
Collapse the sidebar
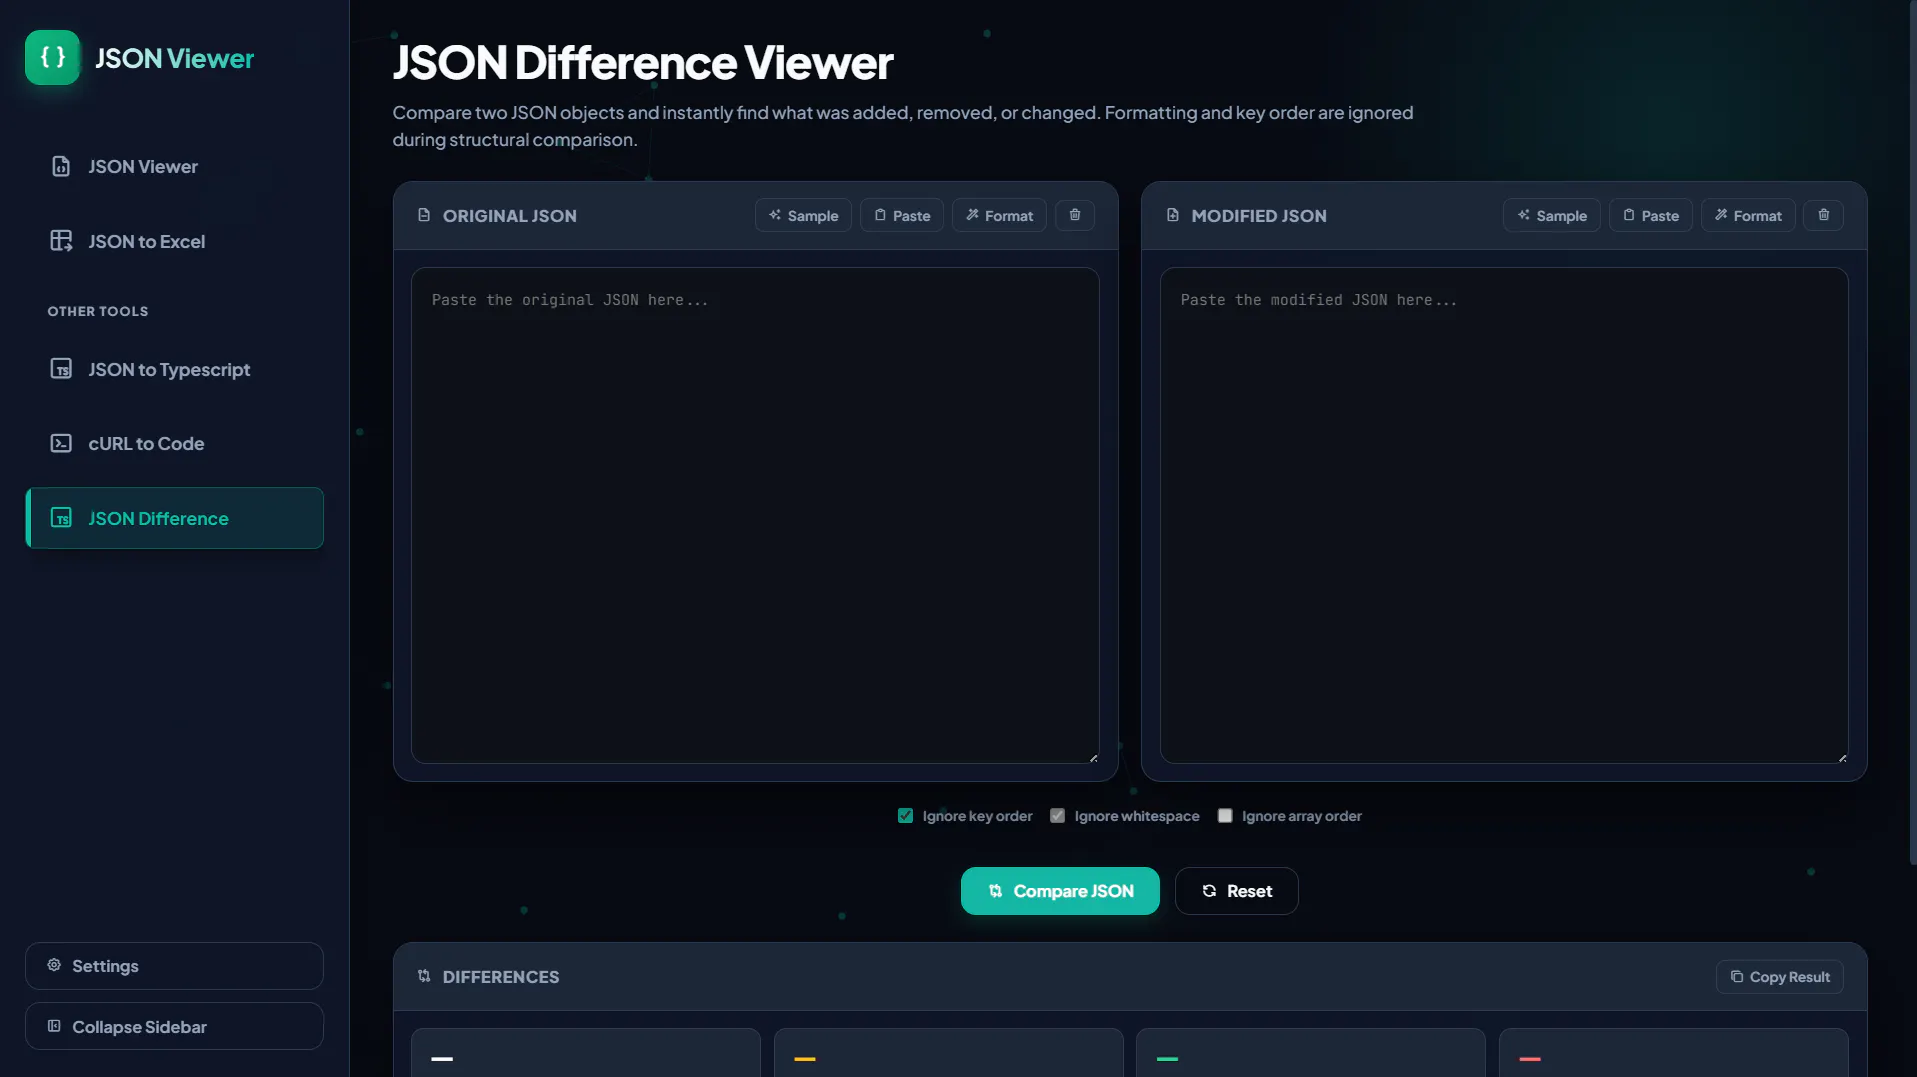pos(174,1026)
